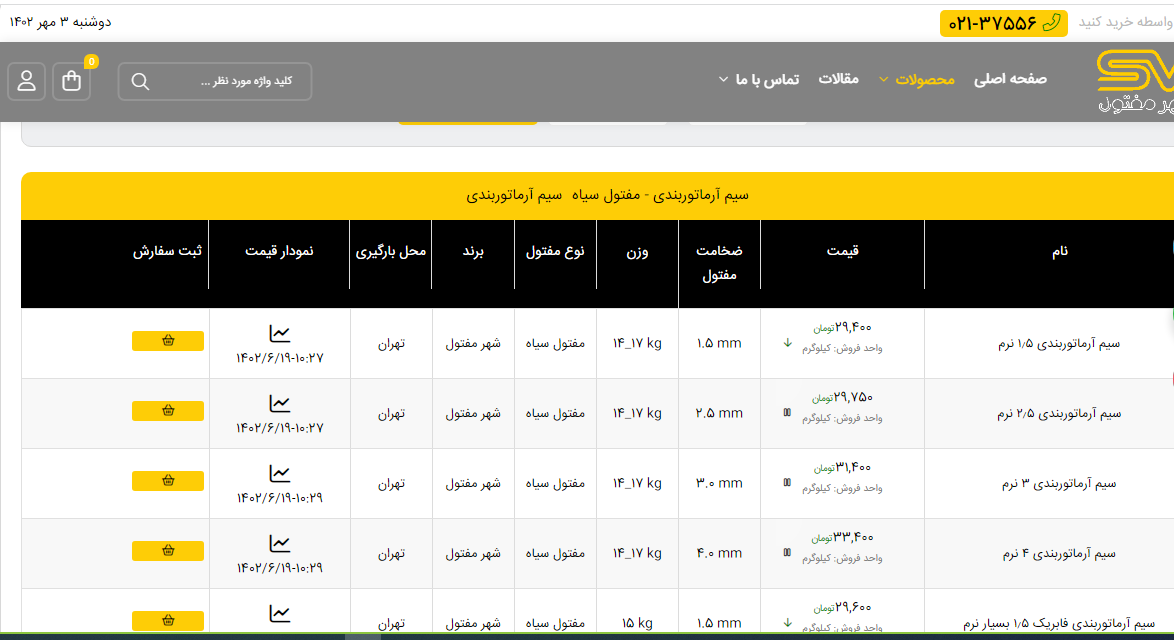Click the قیمت column header

click(842, 251)
